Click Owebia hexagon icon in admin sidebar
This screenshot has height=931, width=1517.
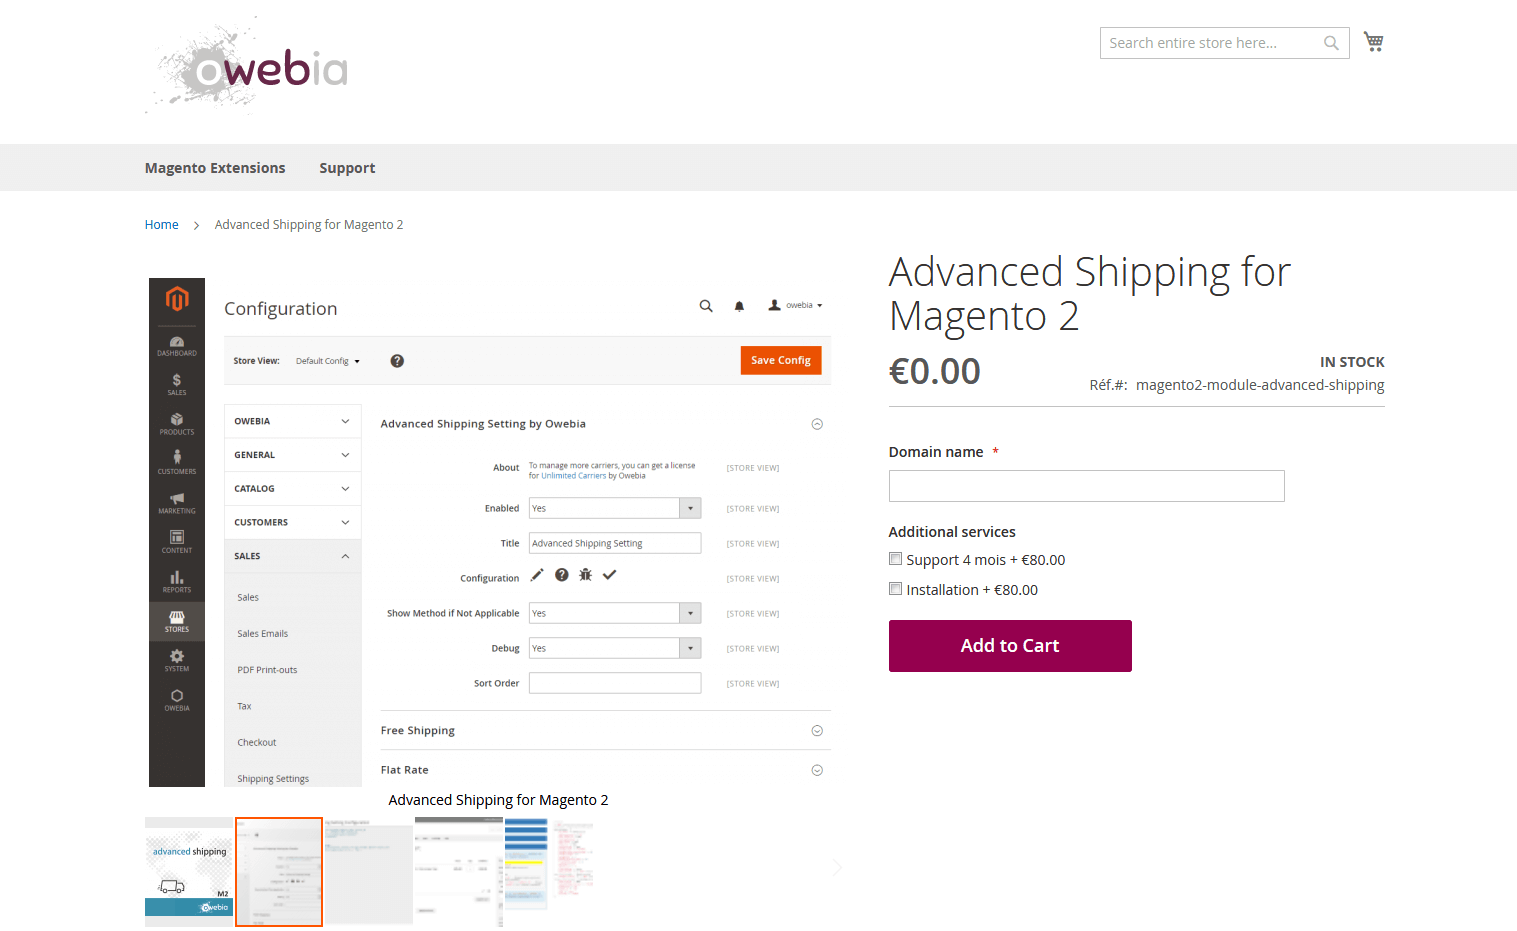[x=177, y=700]
